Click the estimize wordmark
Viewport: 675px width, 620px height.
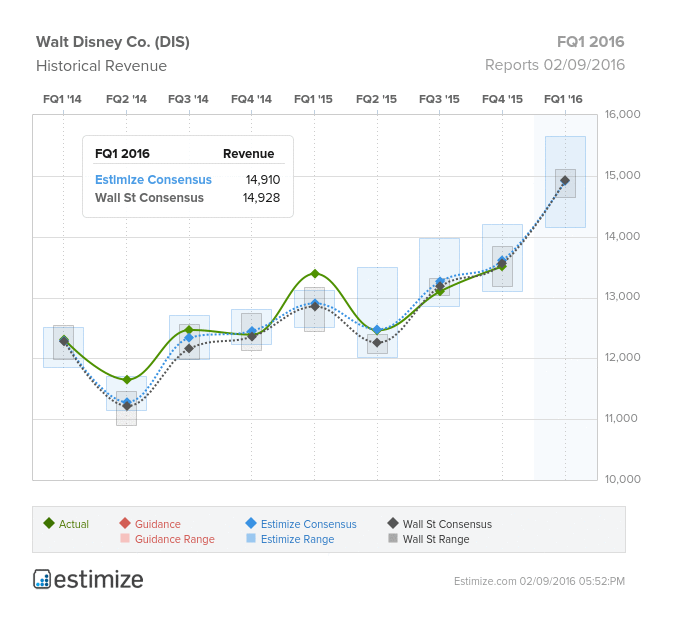coord(99,580)
